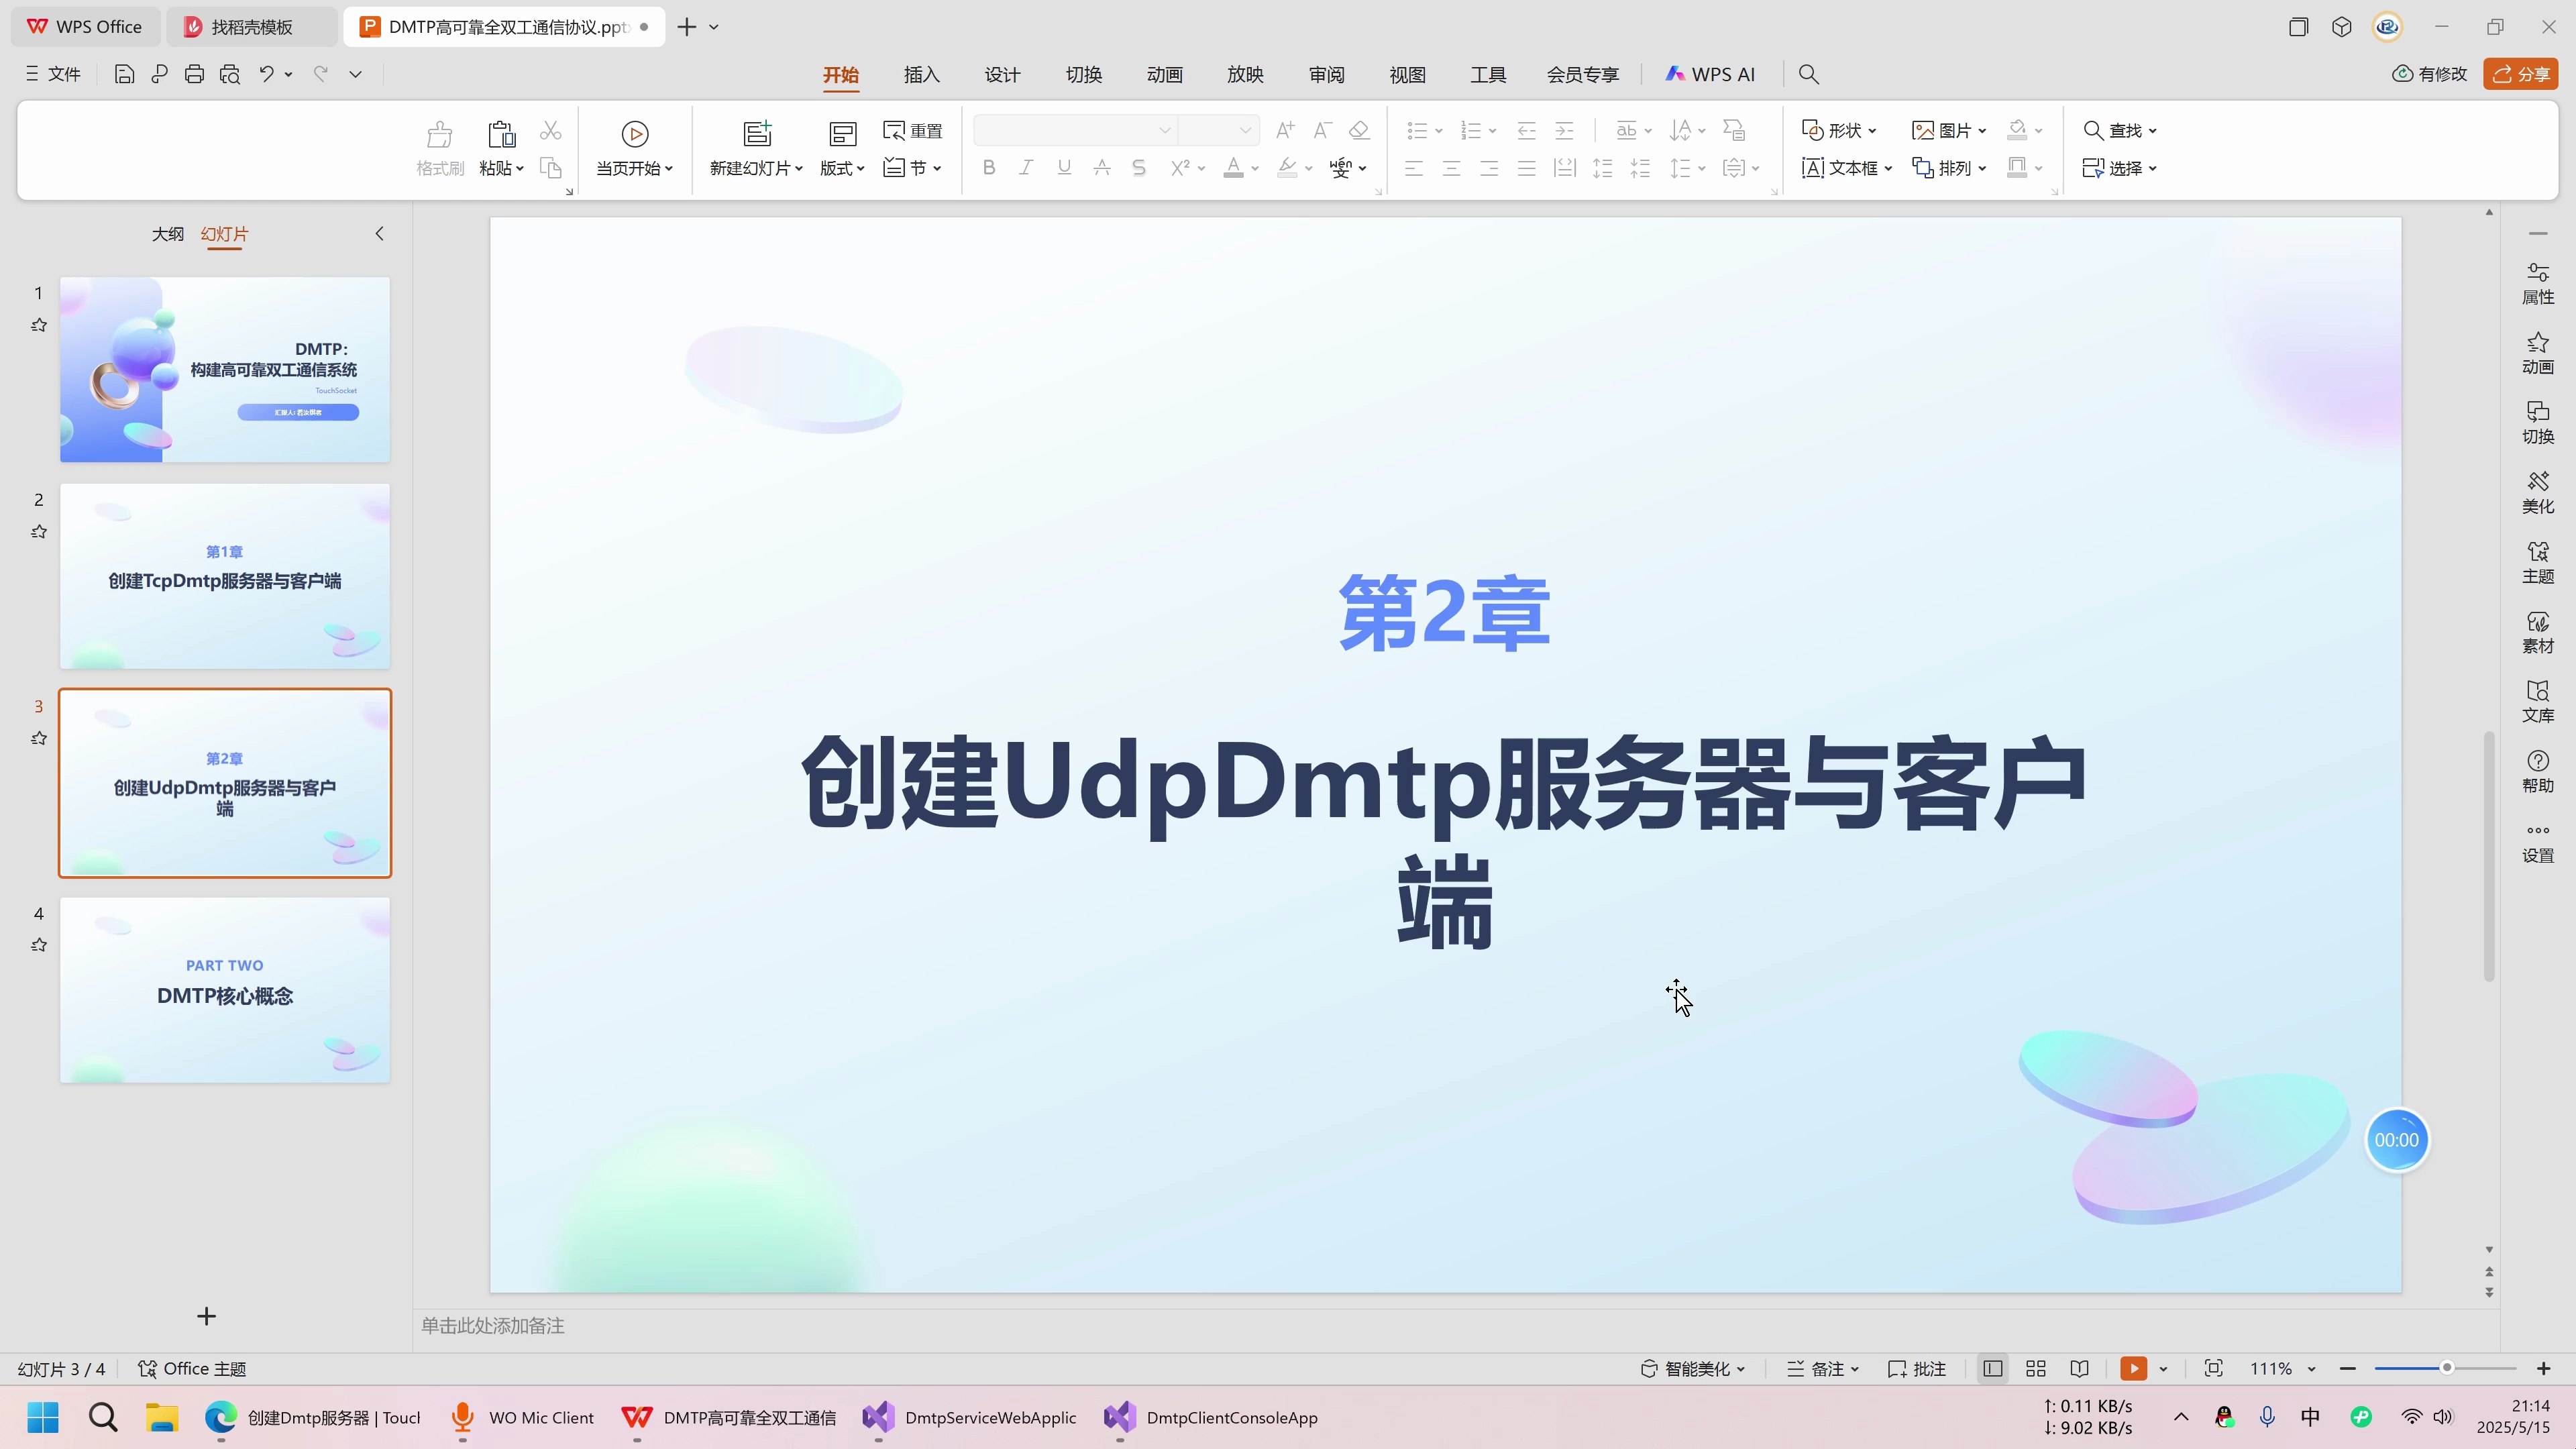The height and width of the screenshot is (1449, 2576).
Task: Open the font color dropdown
Action: tap(1253, 168)
